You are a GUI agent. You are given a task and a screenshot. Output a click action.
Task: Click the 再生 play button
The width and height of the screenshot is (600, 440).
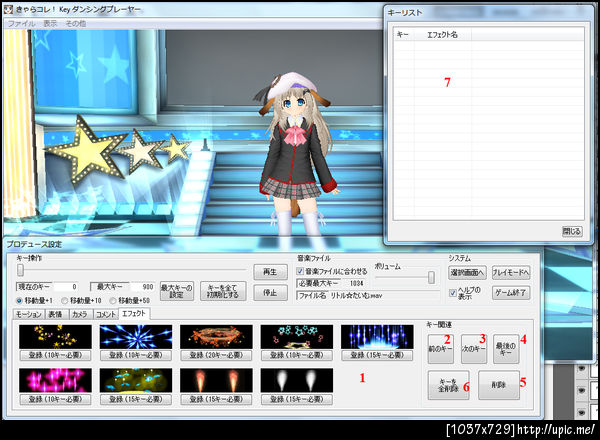click(x=270, y=272)
